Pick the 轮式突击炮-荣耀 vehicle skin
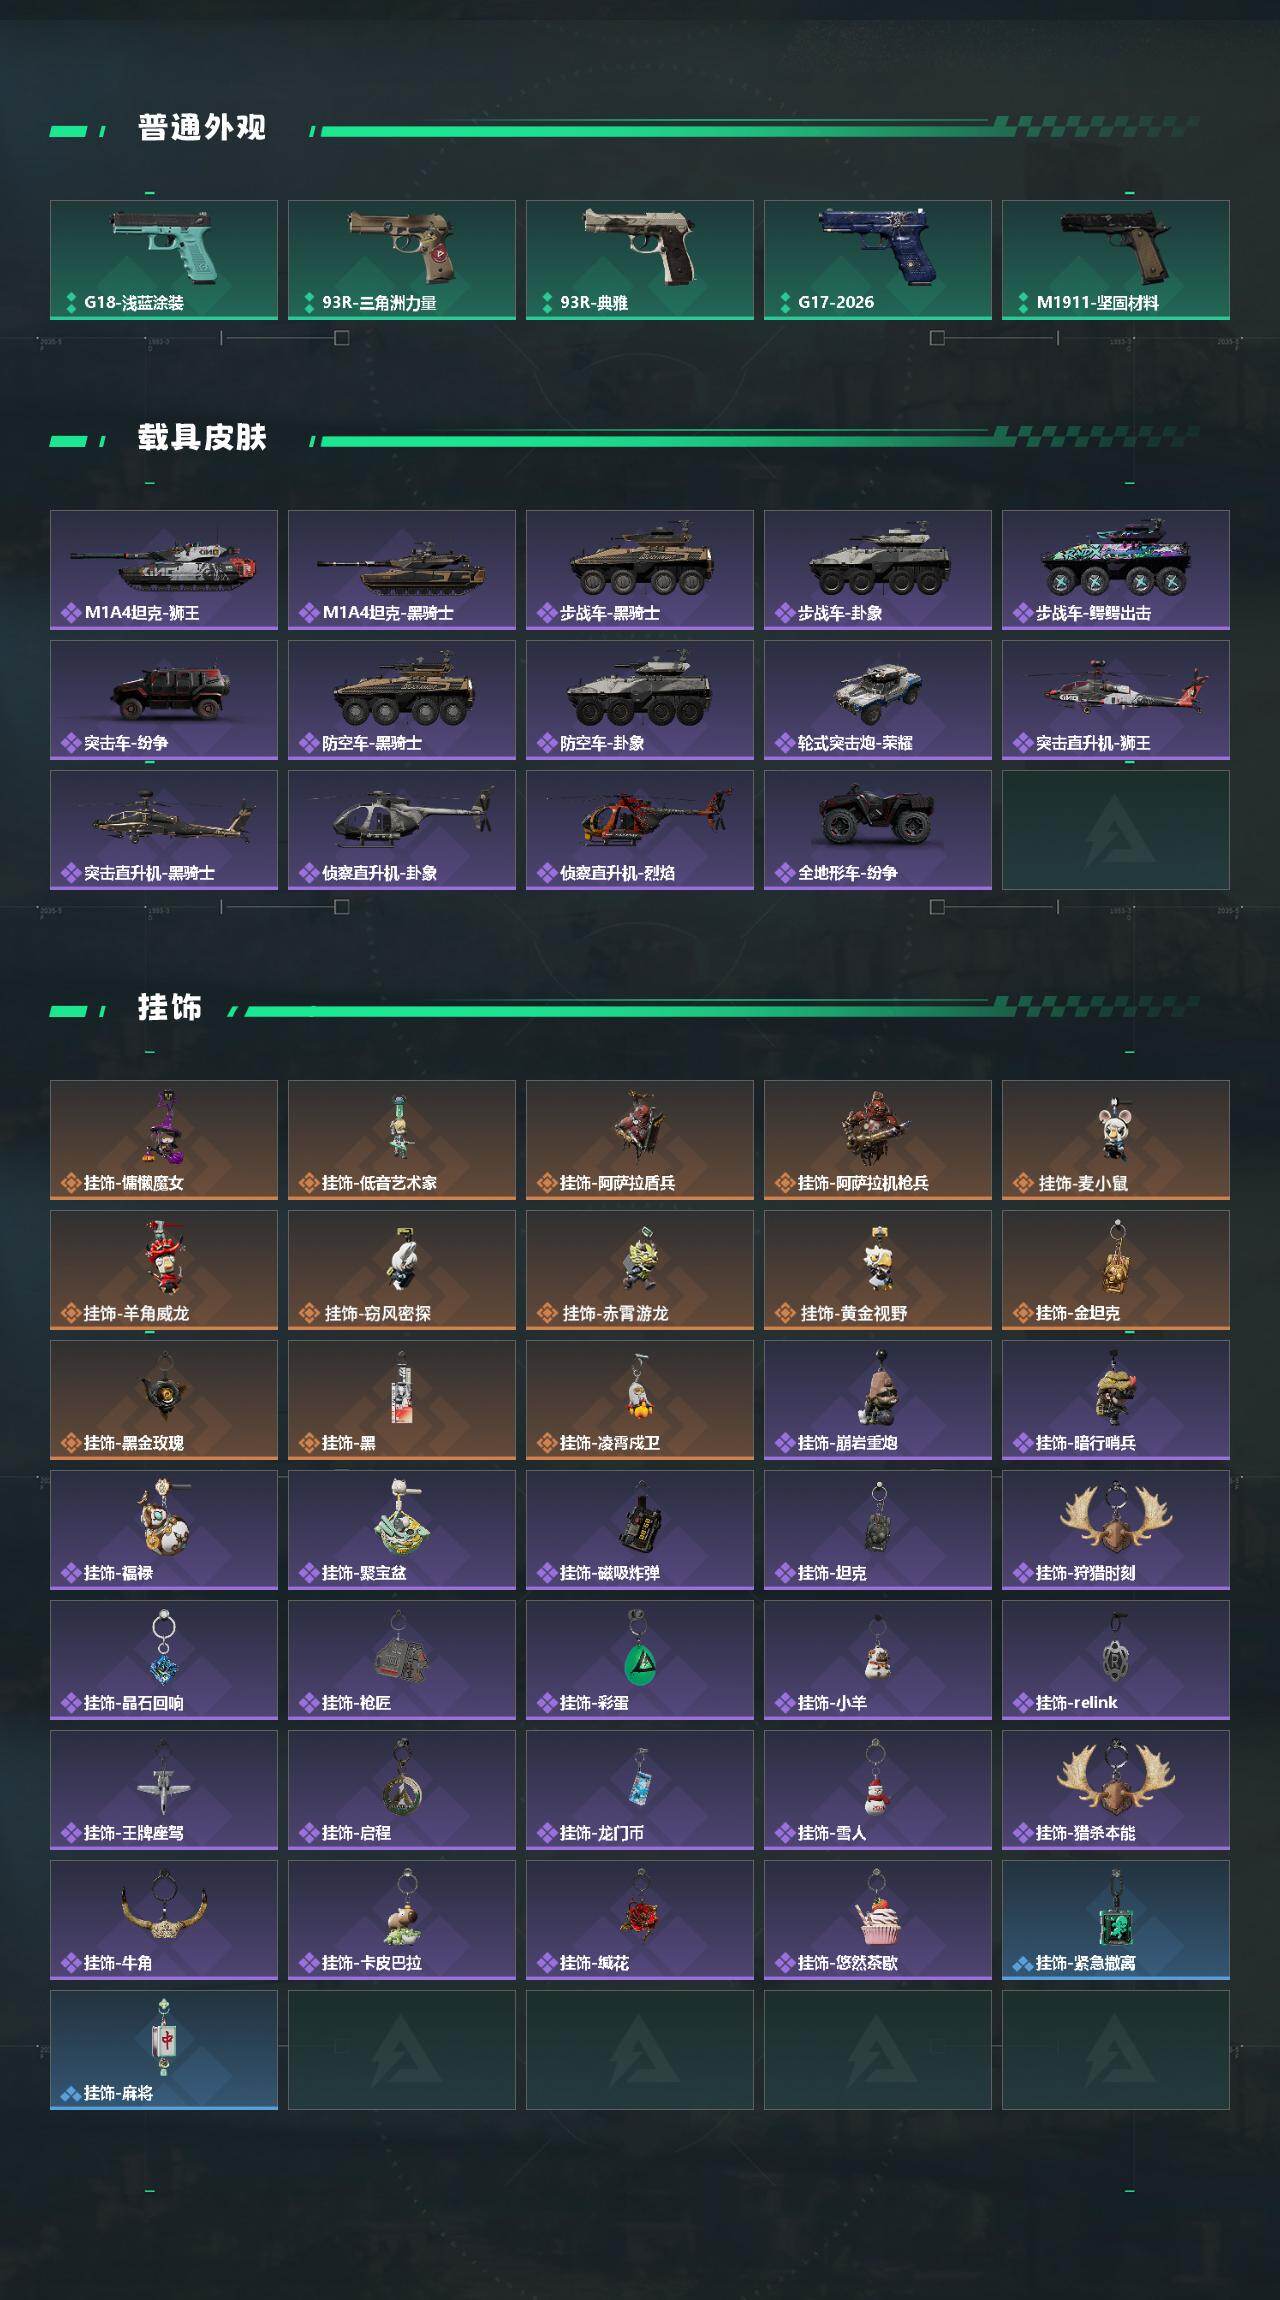Image resolution: width=1280 pixels, height=2300 pixels. [878, 700]
